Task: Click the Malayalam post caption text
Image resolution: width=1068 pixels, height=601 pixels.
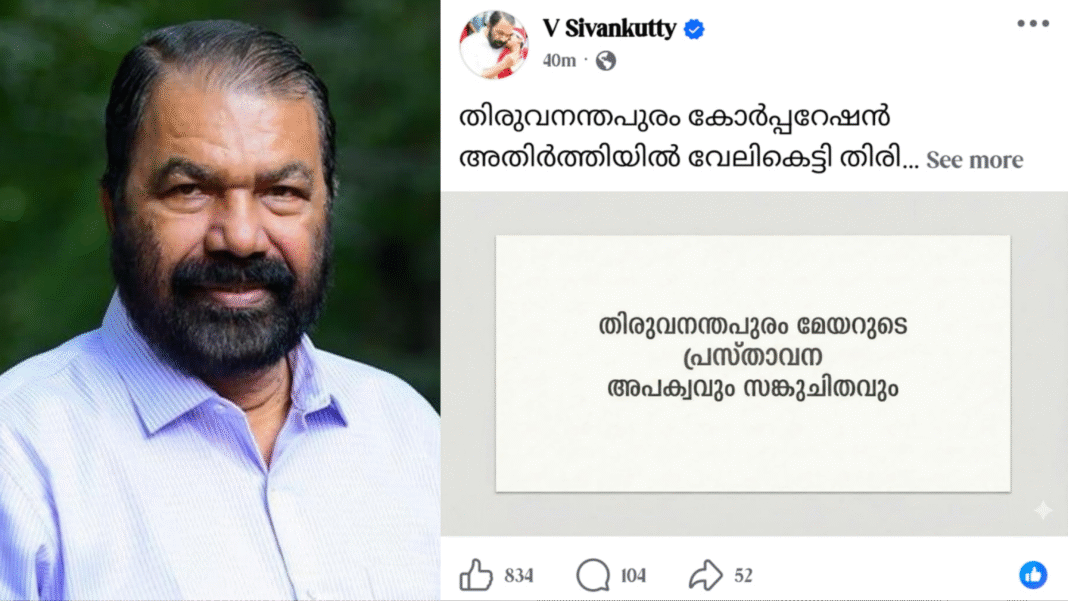Action: (x=688, y=138)
